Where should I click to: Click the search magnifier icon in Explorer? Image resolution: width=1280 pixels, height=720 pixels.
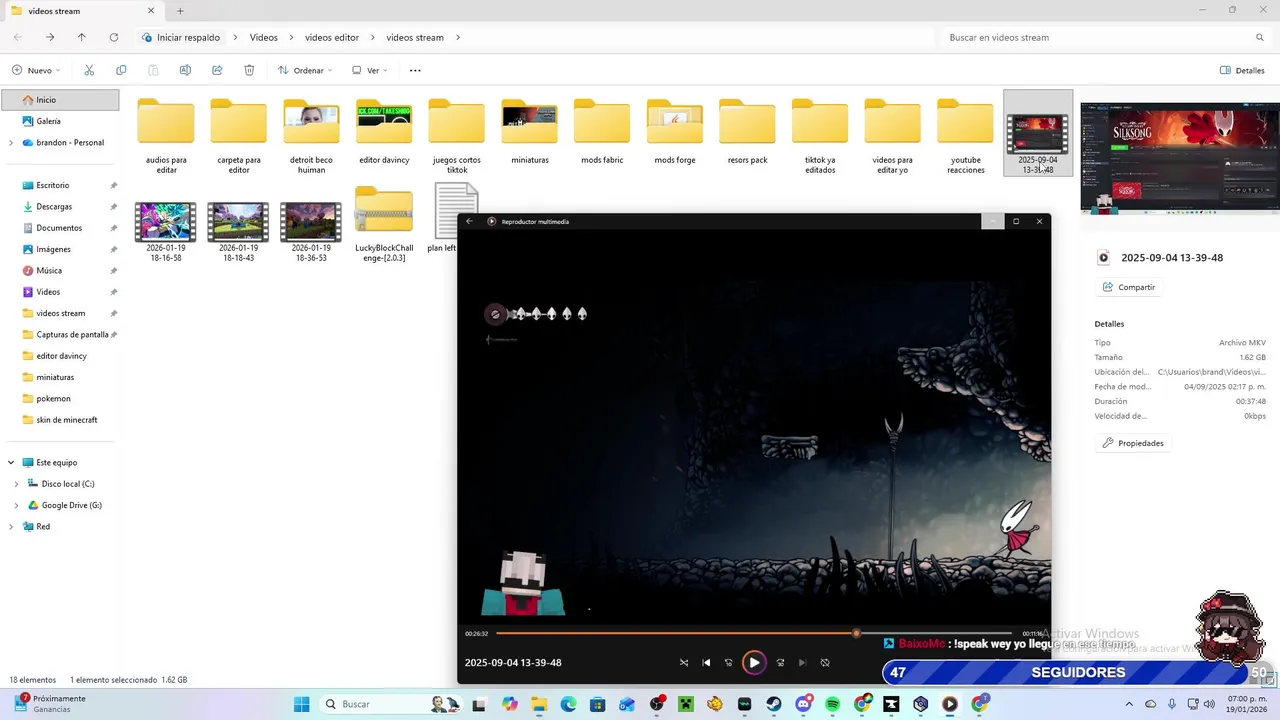(x=1260, y=37)
